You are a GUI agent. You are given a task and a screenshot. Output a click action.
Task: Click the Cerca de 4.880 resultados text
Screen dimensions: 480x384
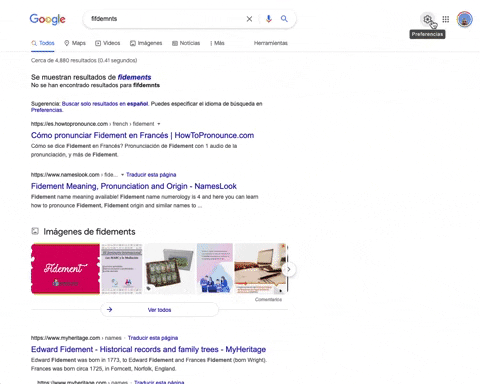(x=84, y=60)
